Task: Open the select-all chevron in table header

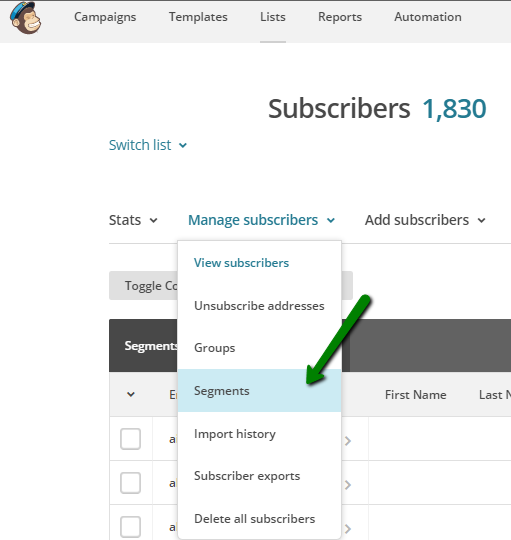Action: point(131,394)
